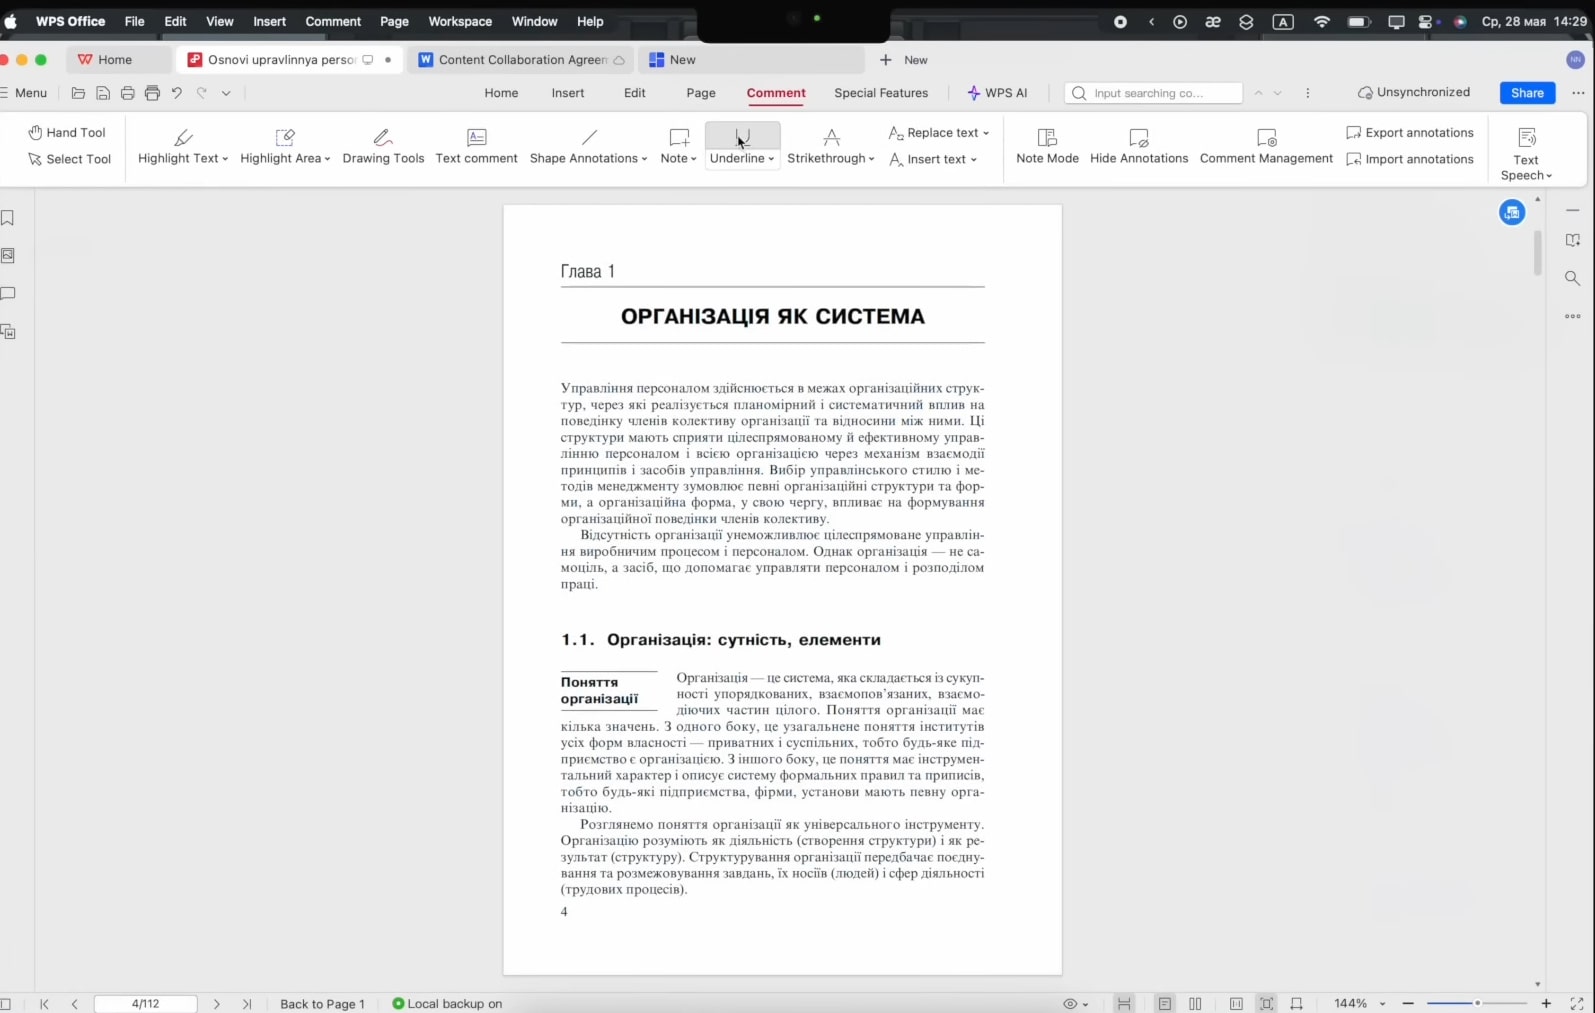Expand the Highlight Area dropdown arrow
This screenshot has width=1595, height=1013.
point(327,159)
